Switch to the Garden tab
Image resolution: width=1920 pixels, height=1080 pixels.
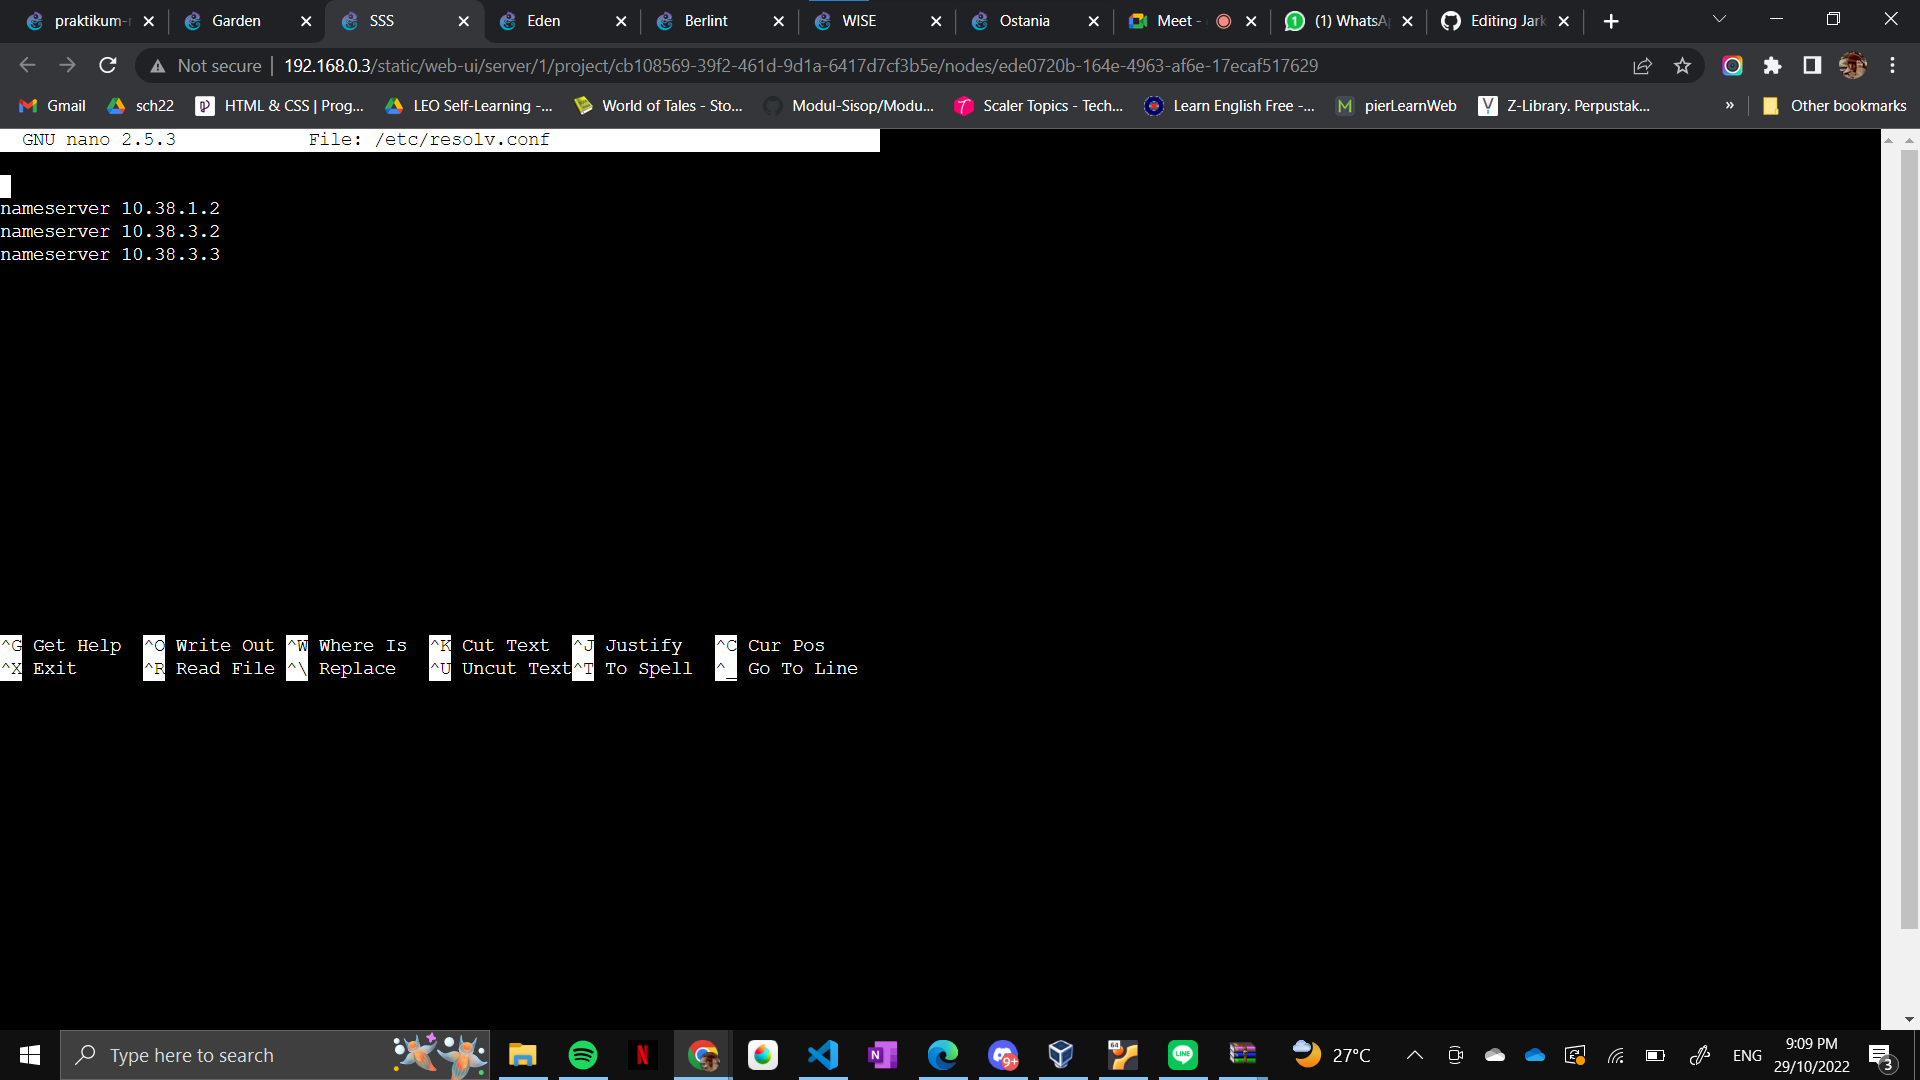pos(236,21)
